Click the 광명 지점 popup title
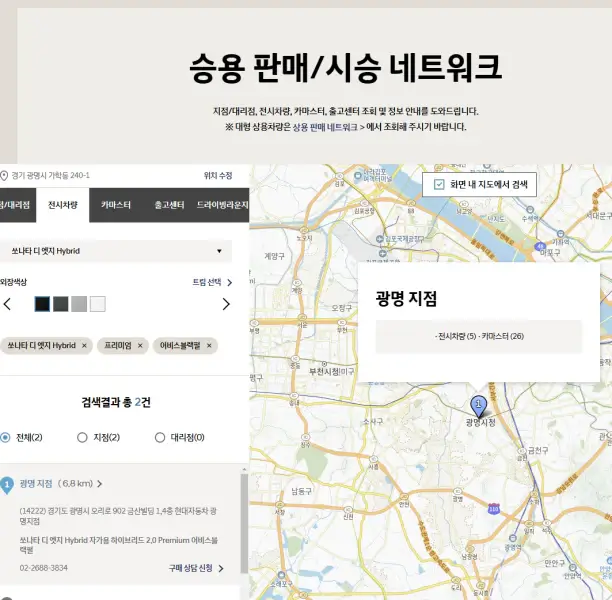The image size is (612, 600). coord(406,299)
